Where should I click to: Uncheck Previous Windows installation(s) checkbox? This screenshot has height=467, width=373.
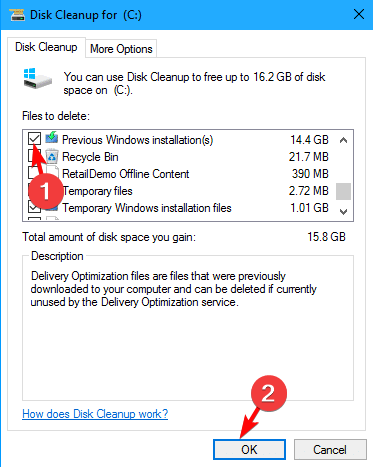coord(34,138)
